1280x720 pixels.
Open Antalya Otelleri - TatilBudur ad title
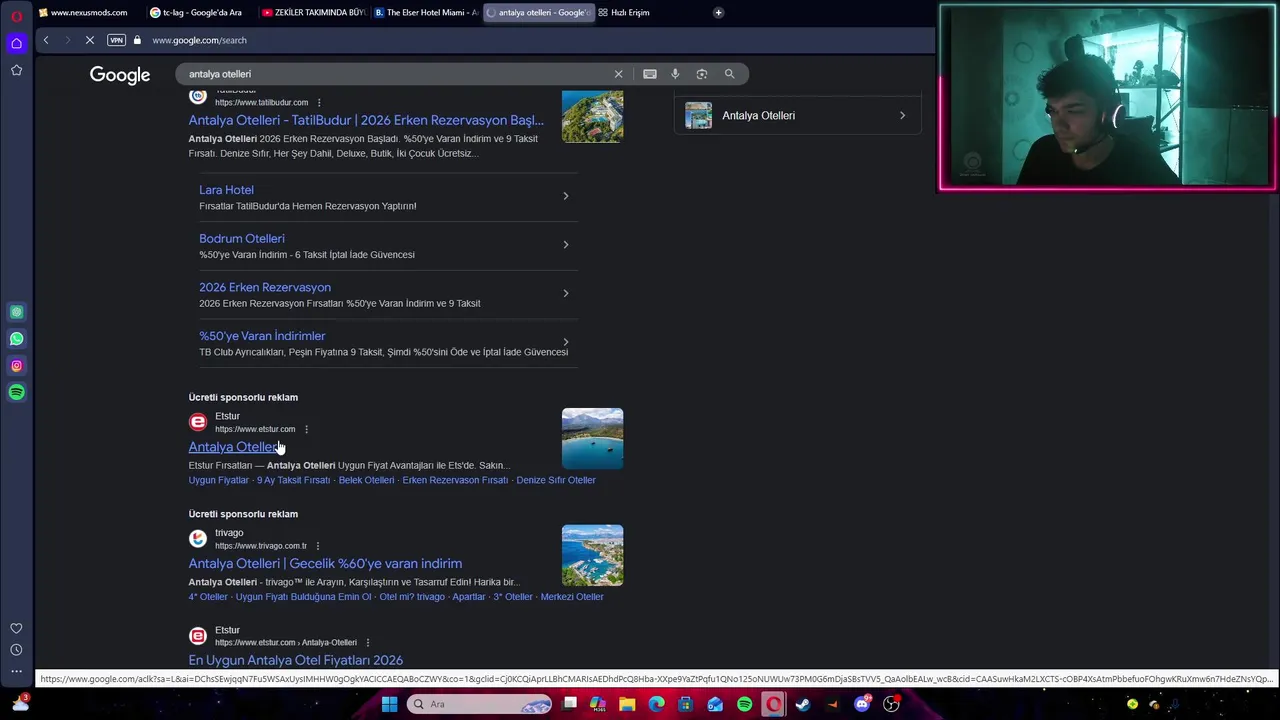[x=366, y=120]
